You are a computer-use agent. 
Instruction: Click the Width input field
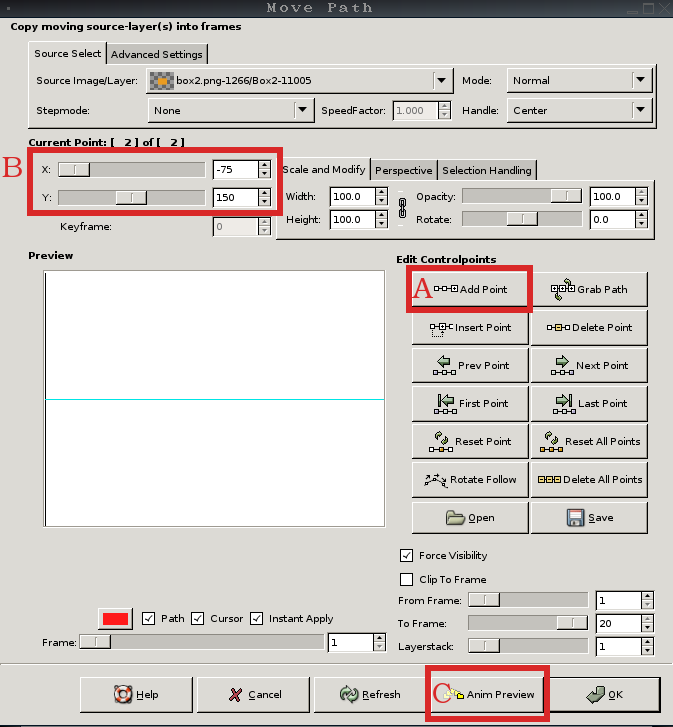pyautogui.click(x=352, y=197)
